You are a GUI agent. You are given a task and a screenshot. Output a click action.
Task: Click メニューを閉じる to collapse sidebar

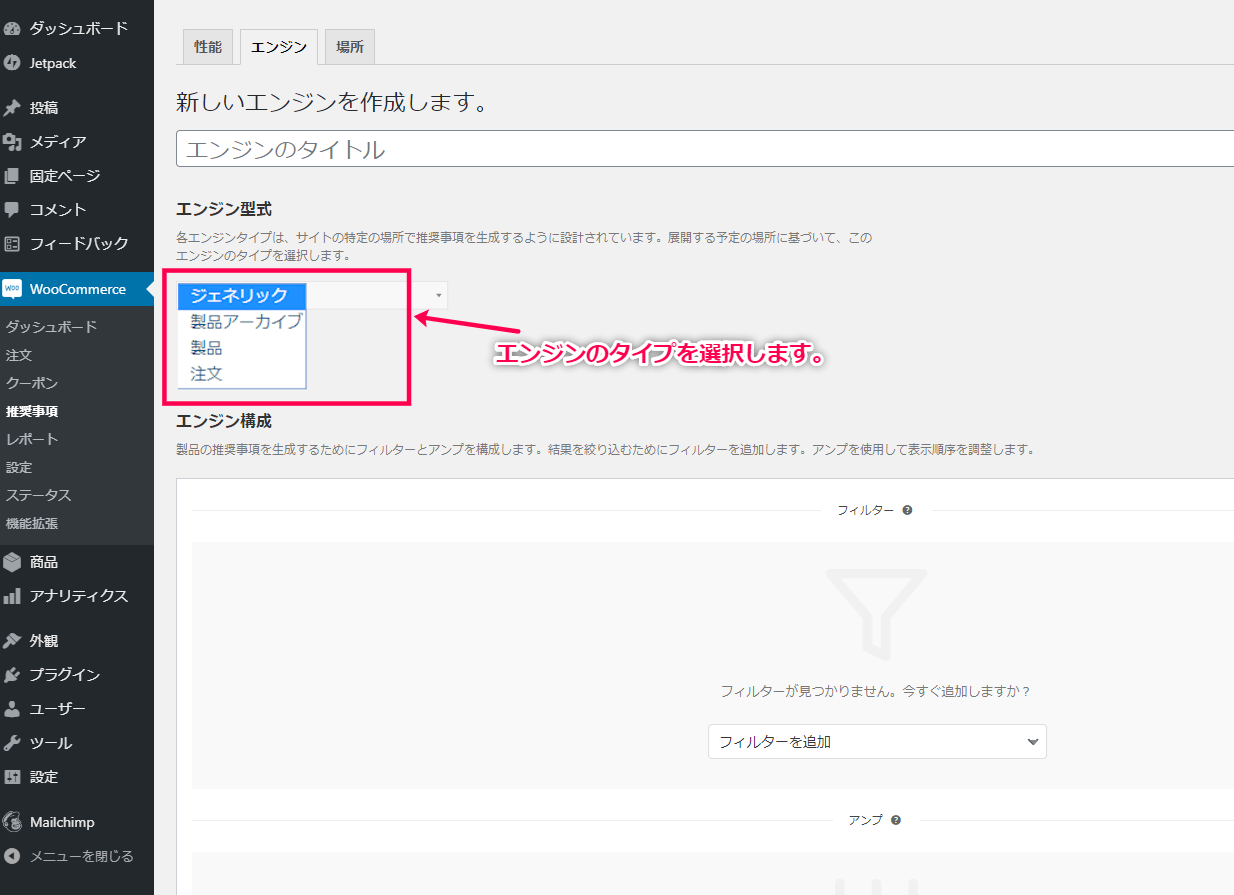(x=81, y=856)
